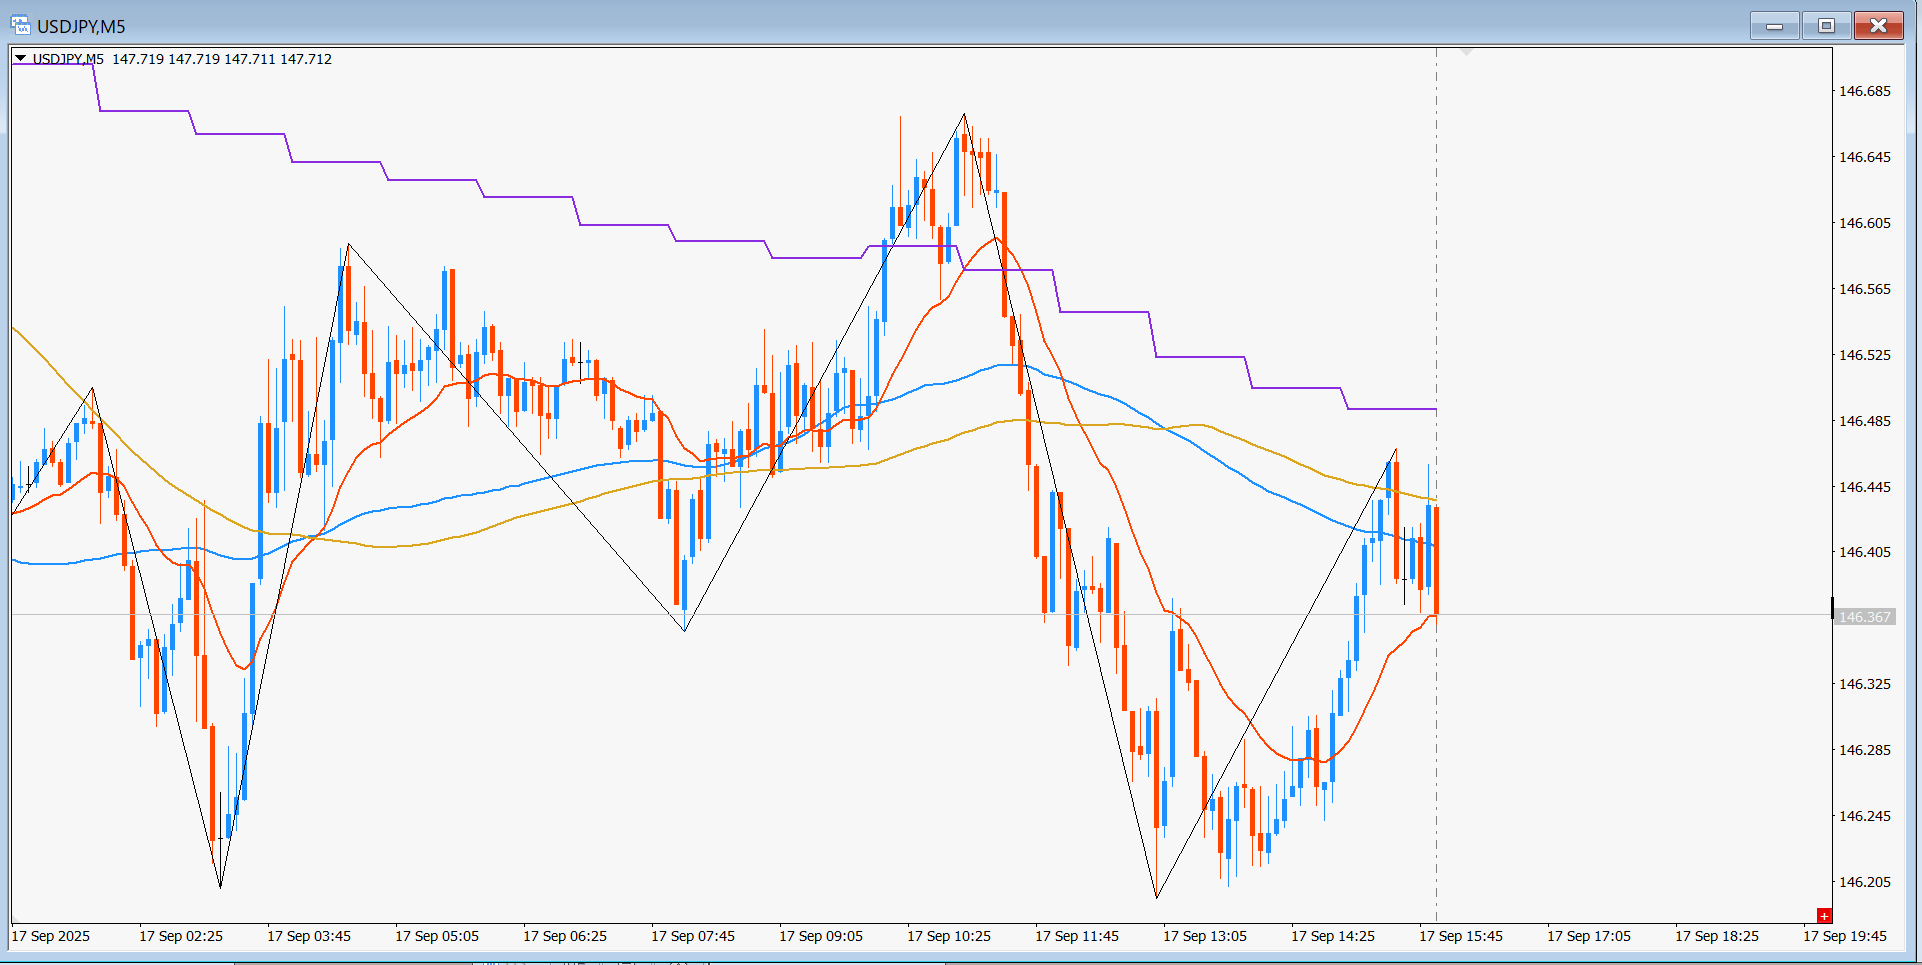Click the USDJPY,M5 chart window icon
Viewport: 1922px width, 965px height.
tap(20, 25)
